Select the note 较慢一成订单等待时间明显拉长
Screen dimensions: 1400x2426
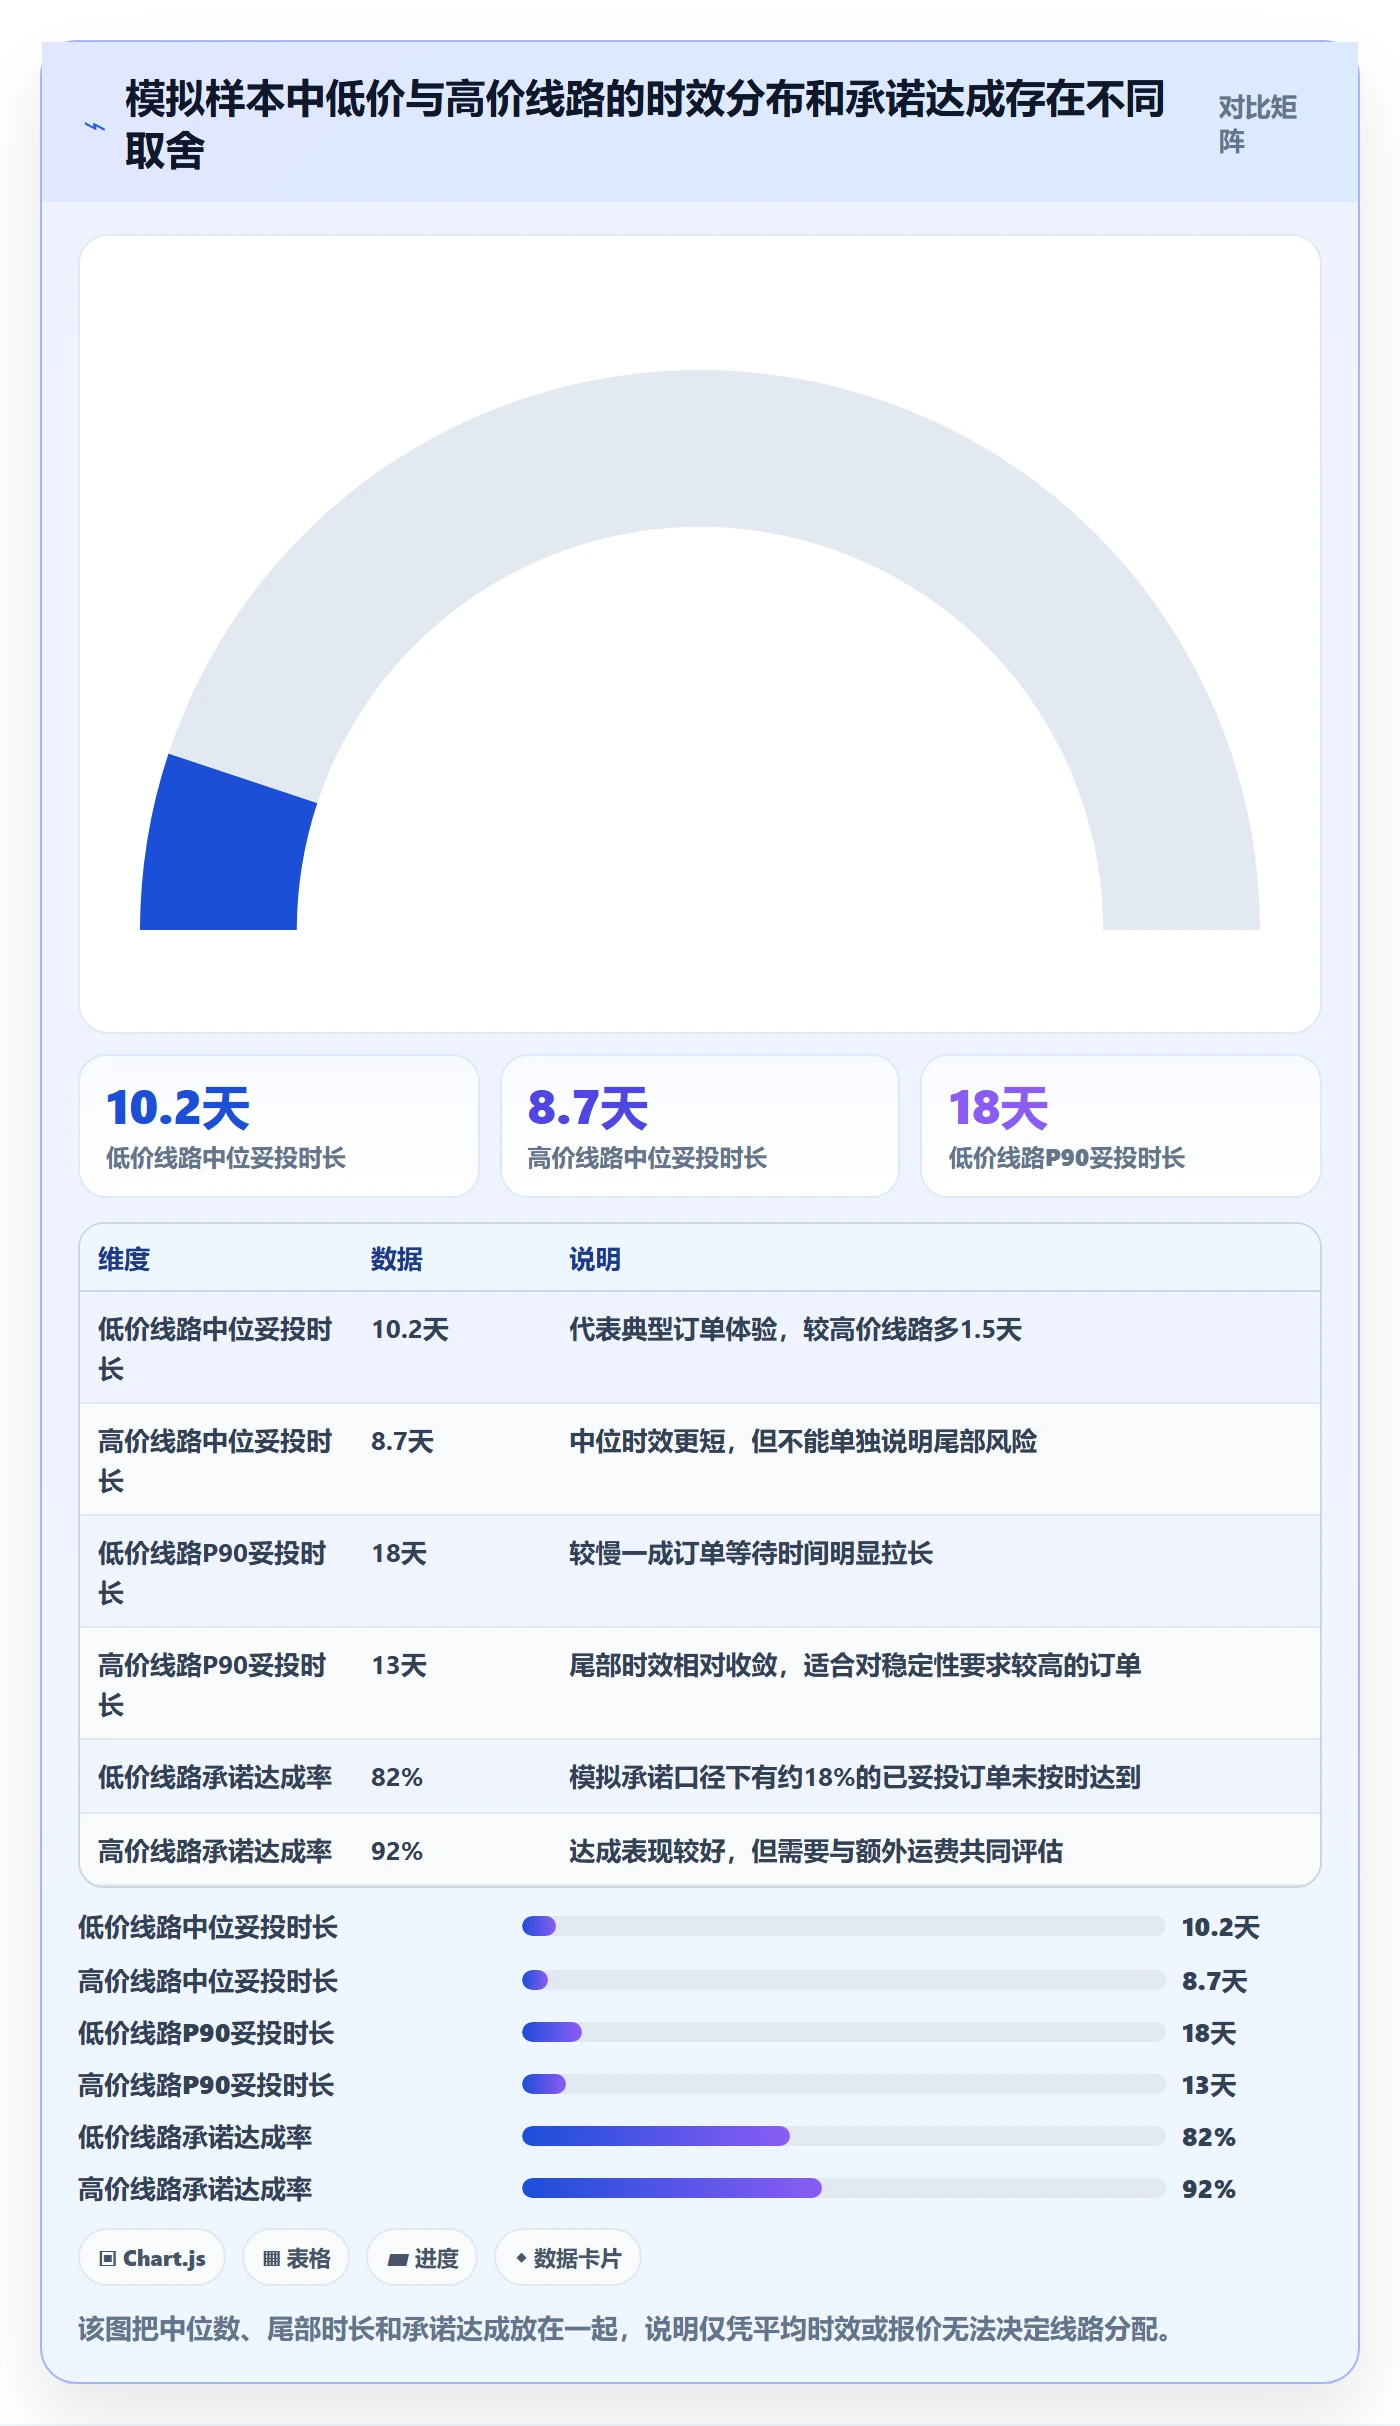(x=751, y=1553)
